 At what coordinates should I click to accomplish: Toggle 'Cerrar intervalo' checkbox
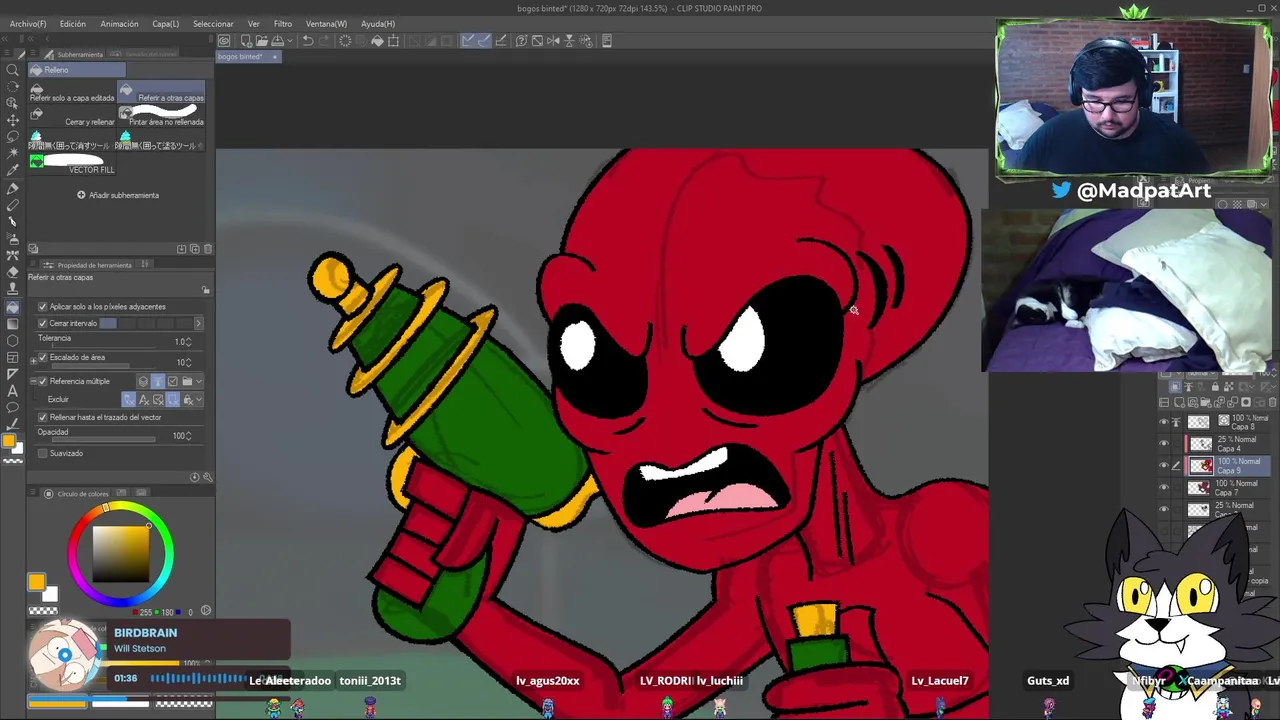click(42, 323)
